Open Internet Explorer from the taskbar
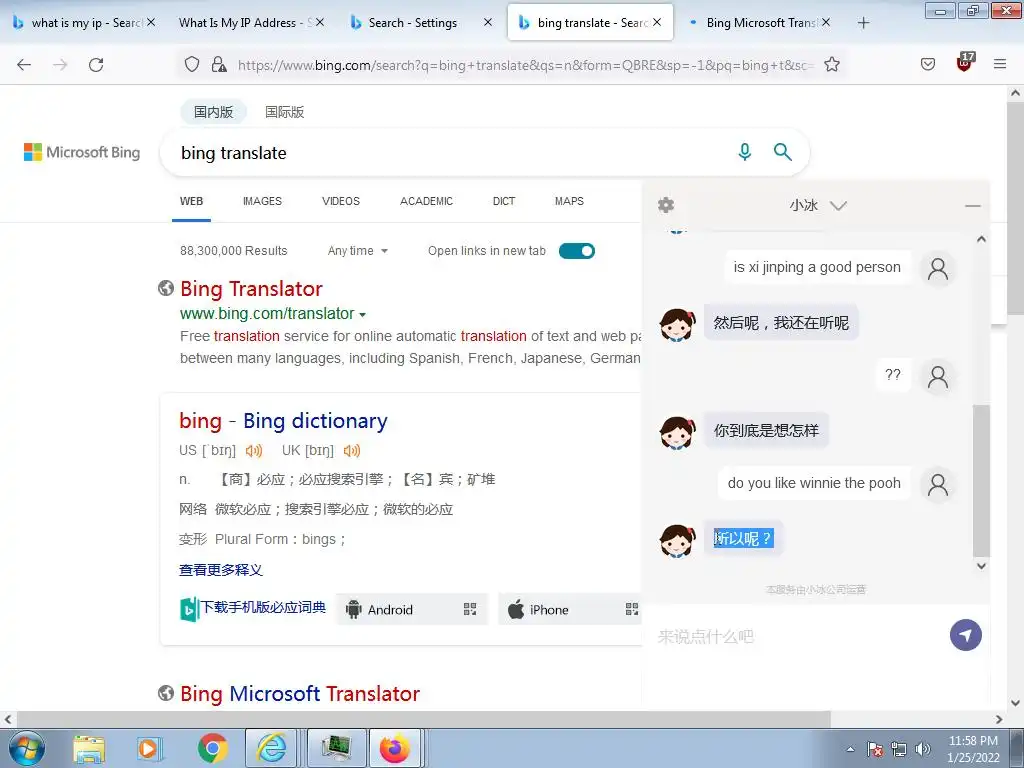The width and height of the screenshot is (1024, 768). [272, 749]
